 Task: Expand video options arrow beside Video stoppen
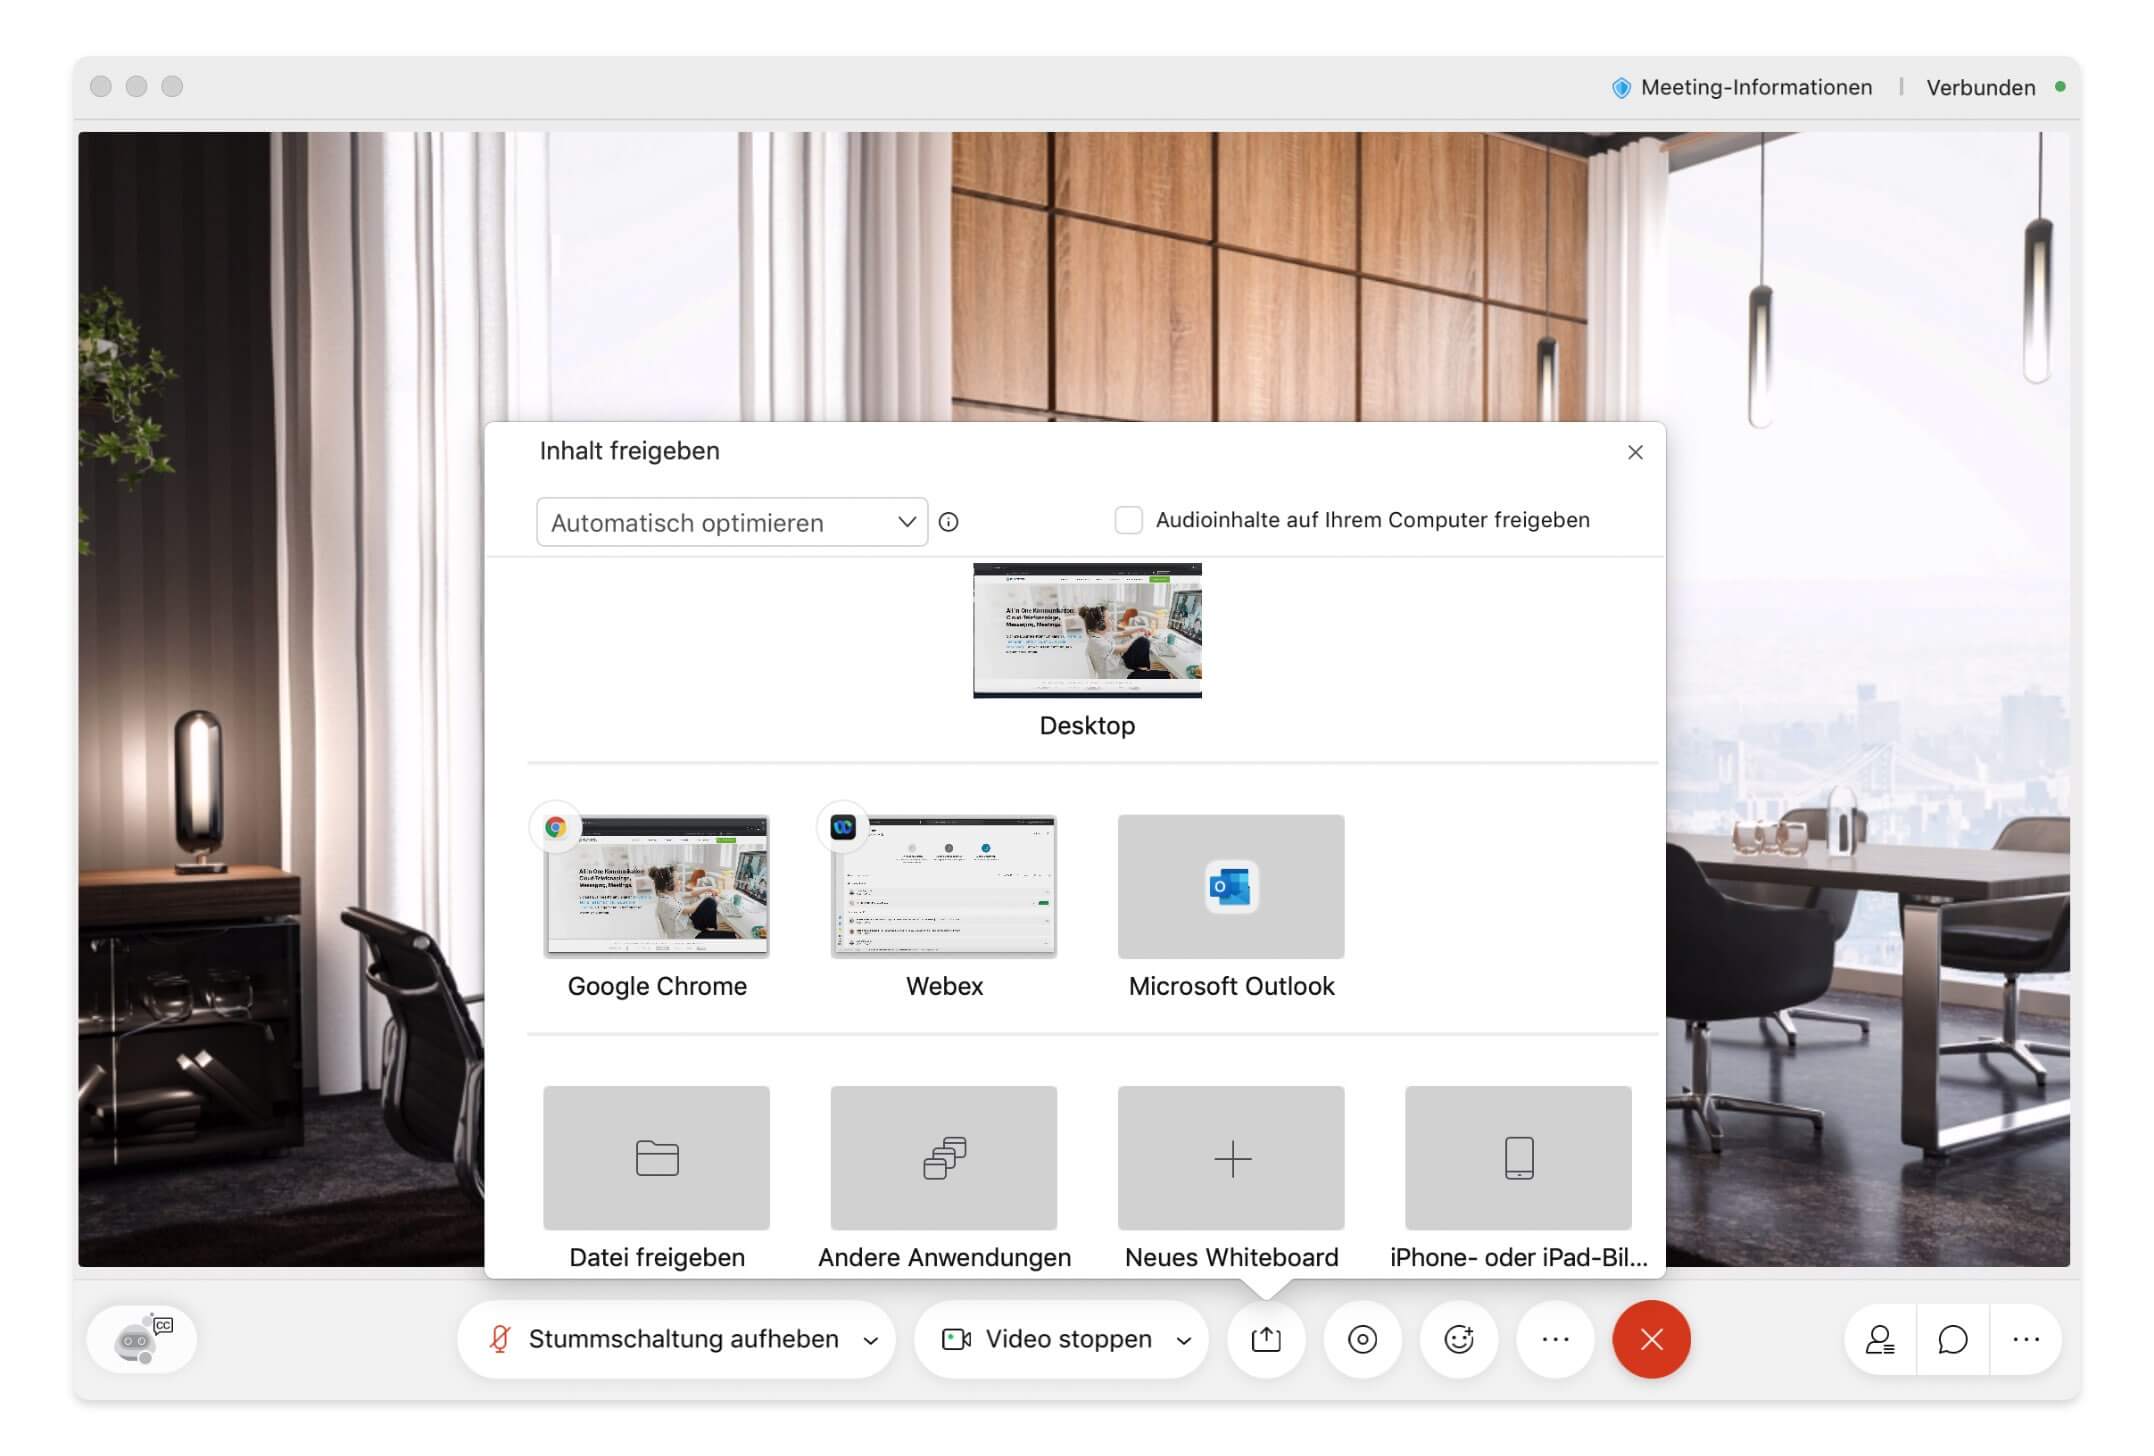point(1184,1341)
